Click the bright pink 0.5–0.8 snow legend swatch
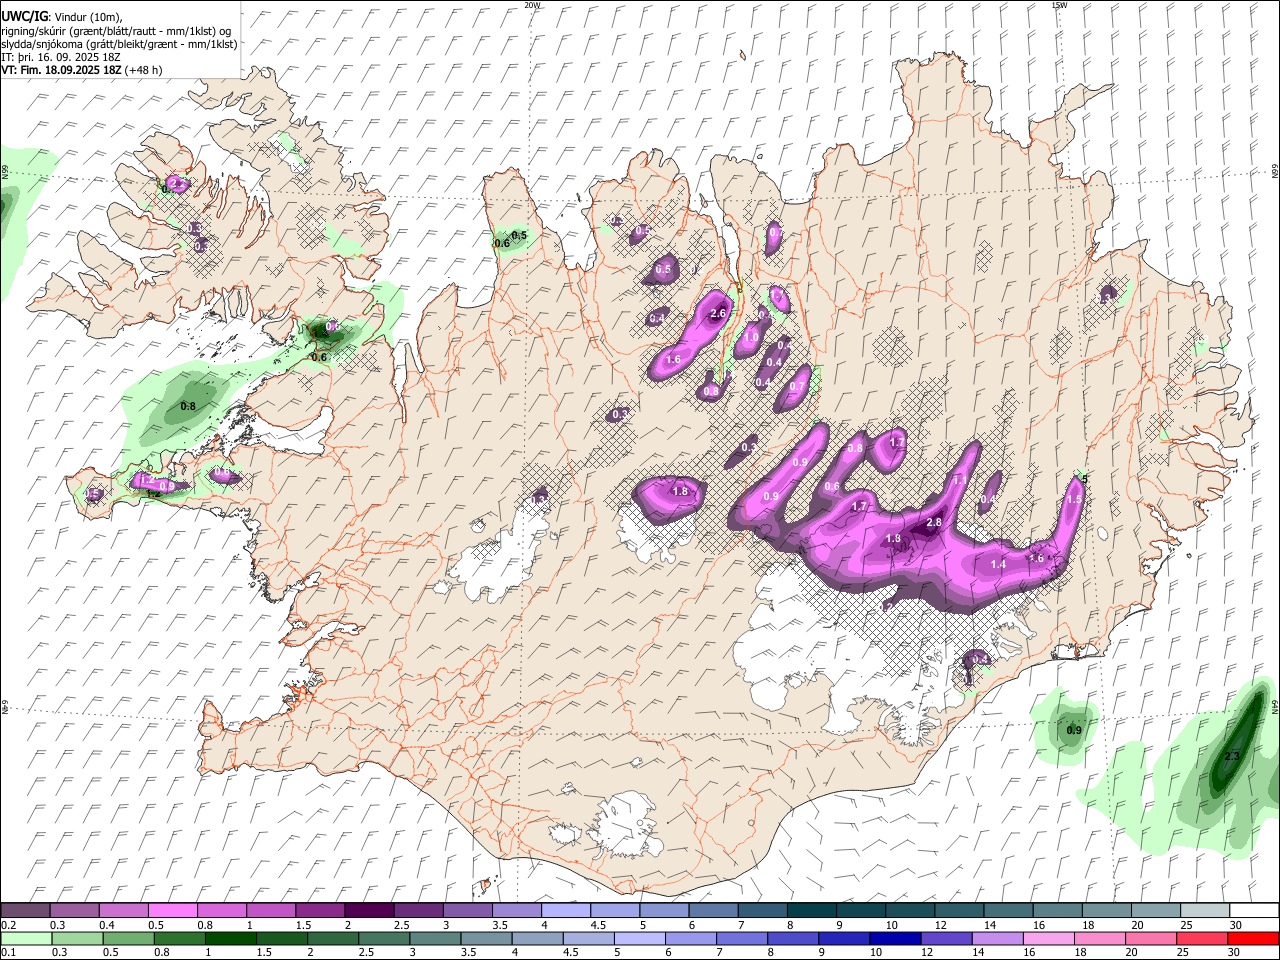Screen dimensions: 1280x960 click(172, 911)
